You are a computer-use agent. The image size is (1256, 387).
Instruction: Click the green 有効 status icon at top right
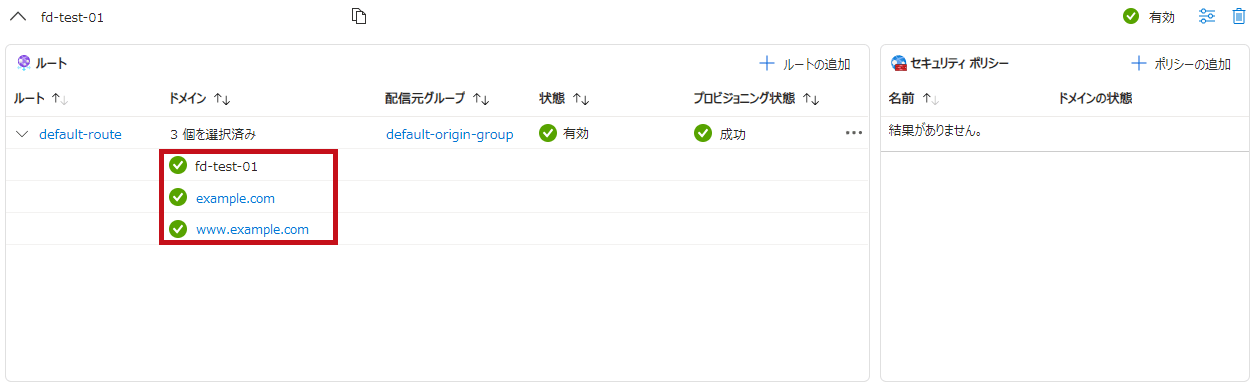coord(1131,16)
